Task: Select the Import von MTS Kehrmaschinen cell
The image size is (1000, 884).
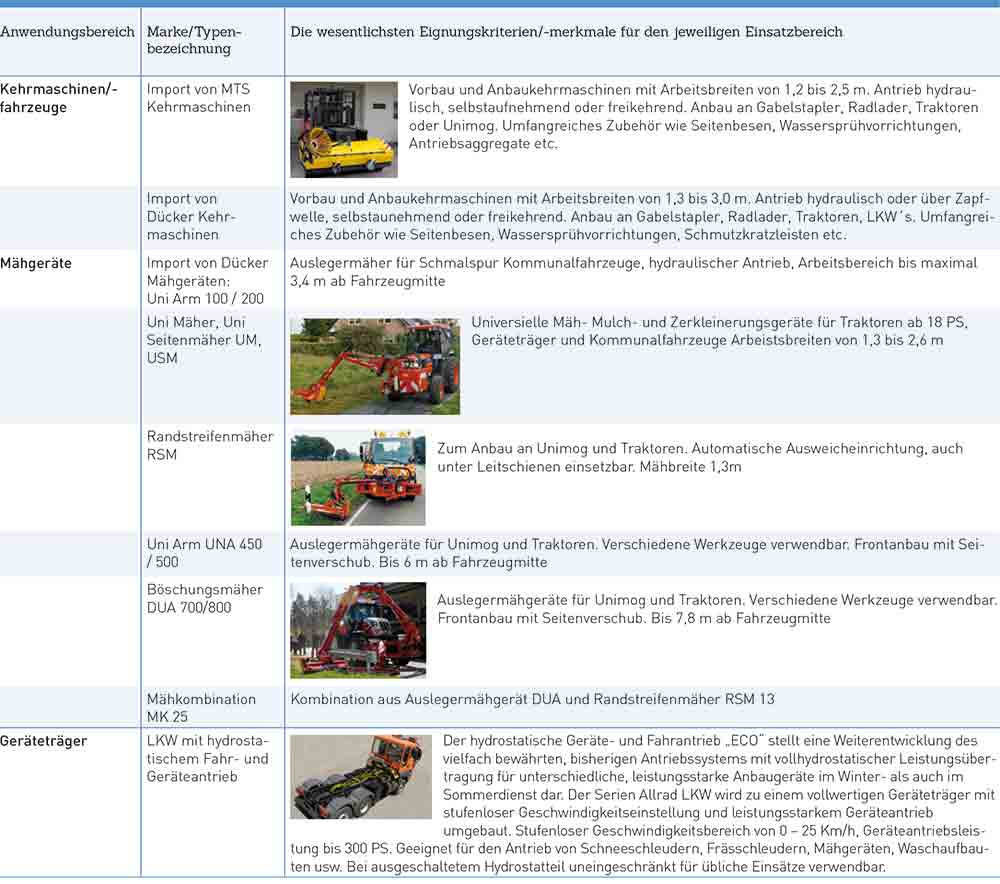Action: (x=198, y=98)
